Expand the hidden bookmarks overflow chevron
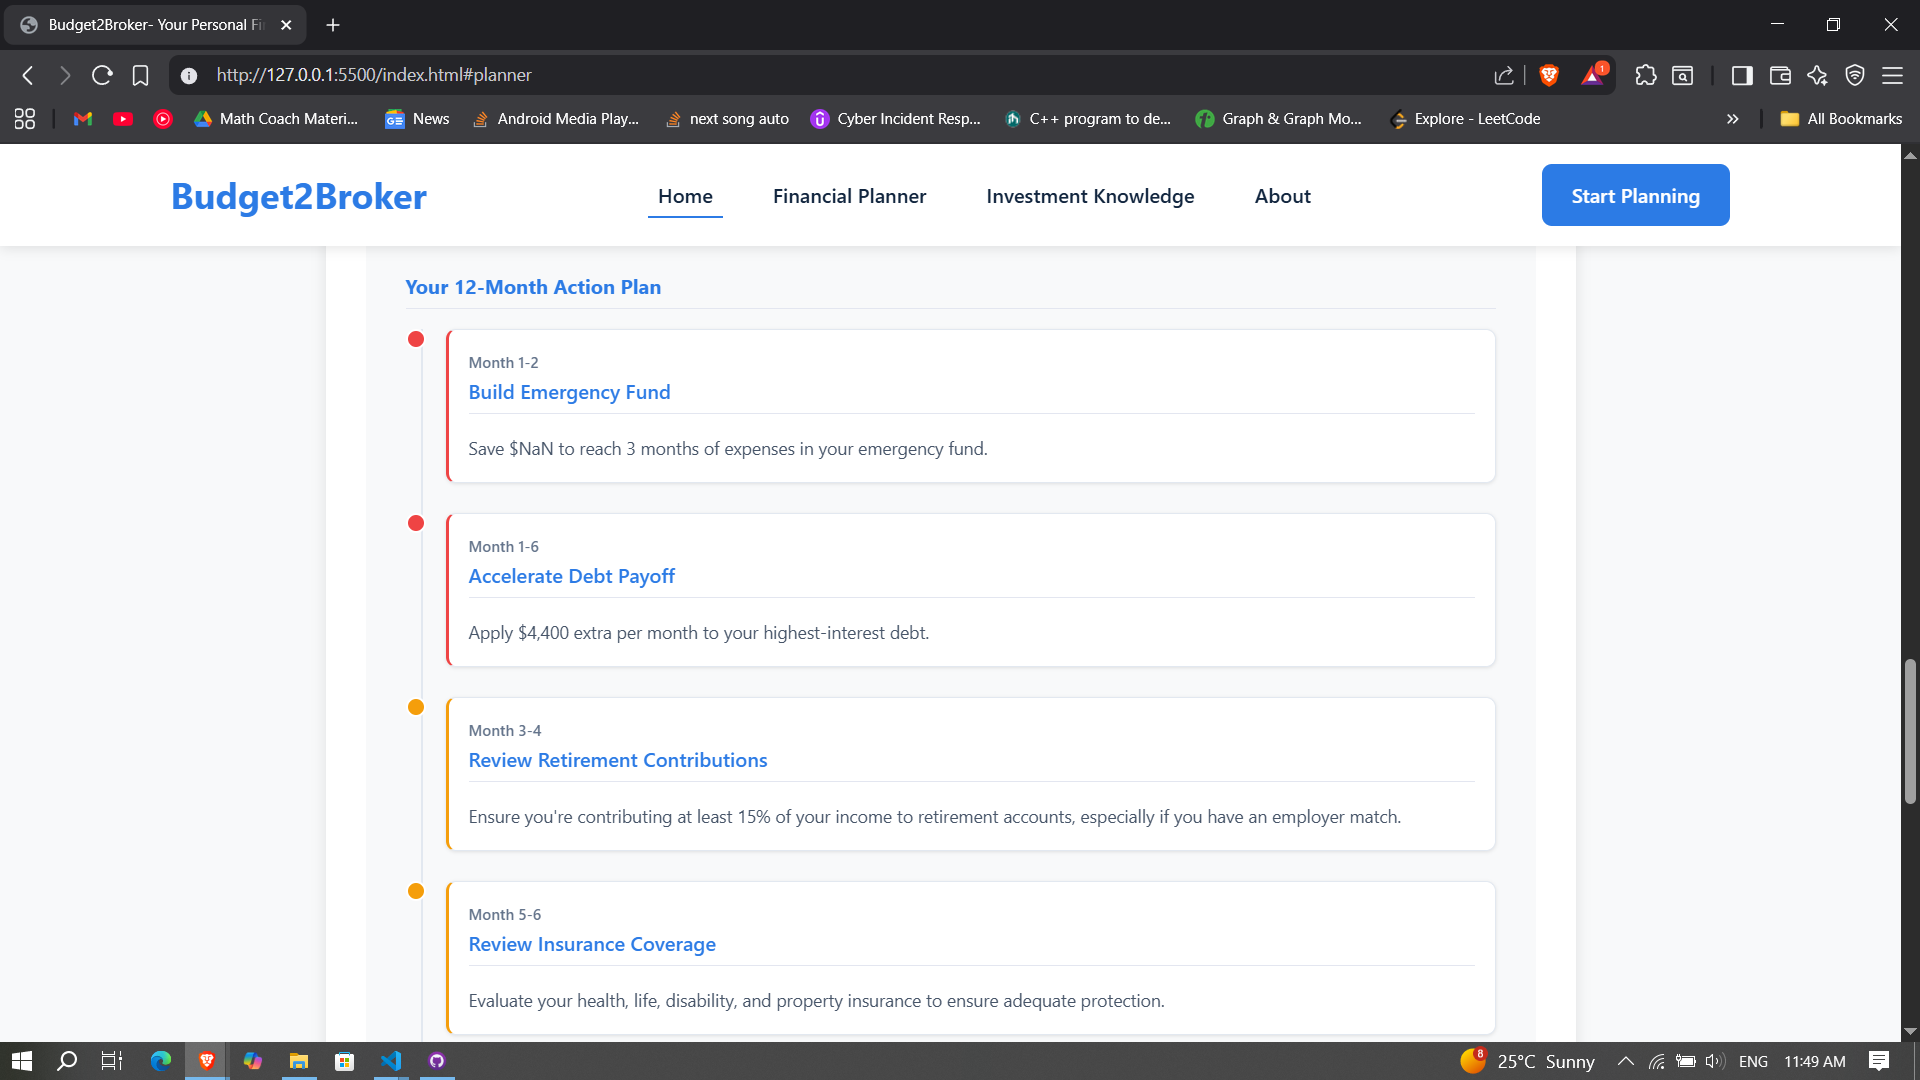Screen dimensions: 1920x1080 point(1733,119)
